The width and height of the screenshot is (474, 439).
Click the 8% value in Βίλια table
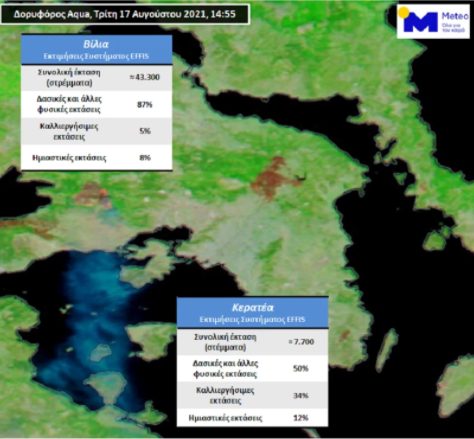[145, 158]
